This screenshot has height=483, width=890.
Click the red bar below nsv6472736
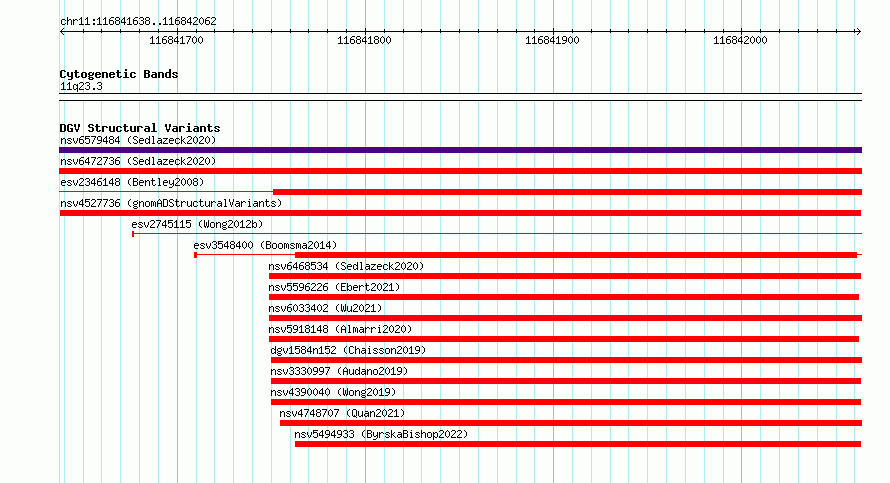[460, 171]
